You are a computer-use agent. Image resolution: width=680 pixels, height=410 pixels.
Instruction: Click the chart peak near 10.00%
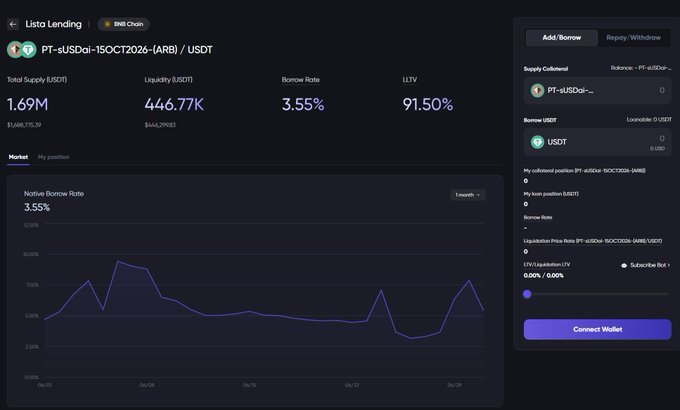[118, 261]
